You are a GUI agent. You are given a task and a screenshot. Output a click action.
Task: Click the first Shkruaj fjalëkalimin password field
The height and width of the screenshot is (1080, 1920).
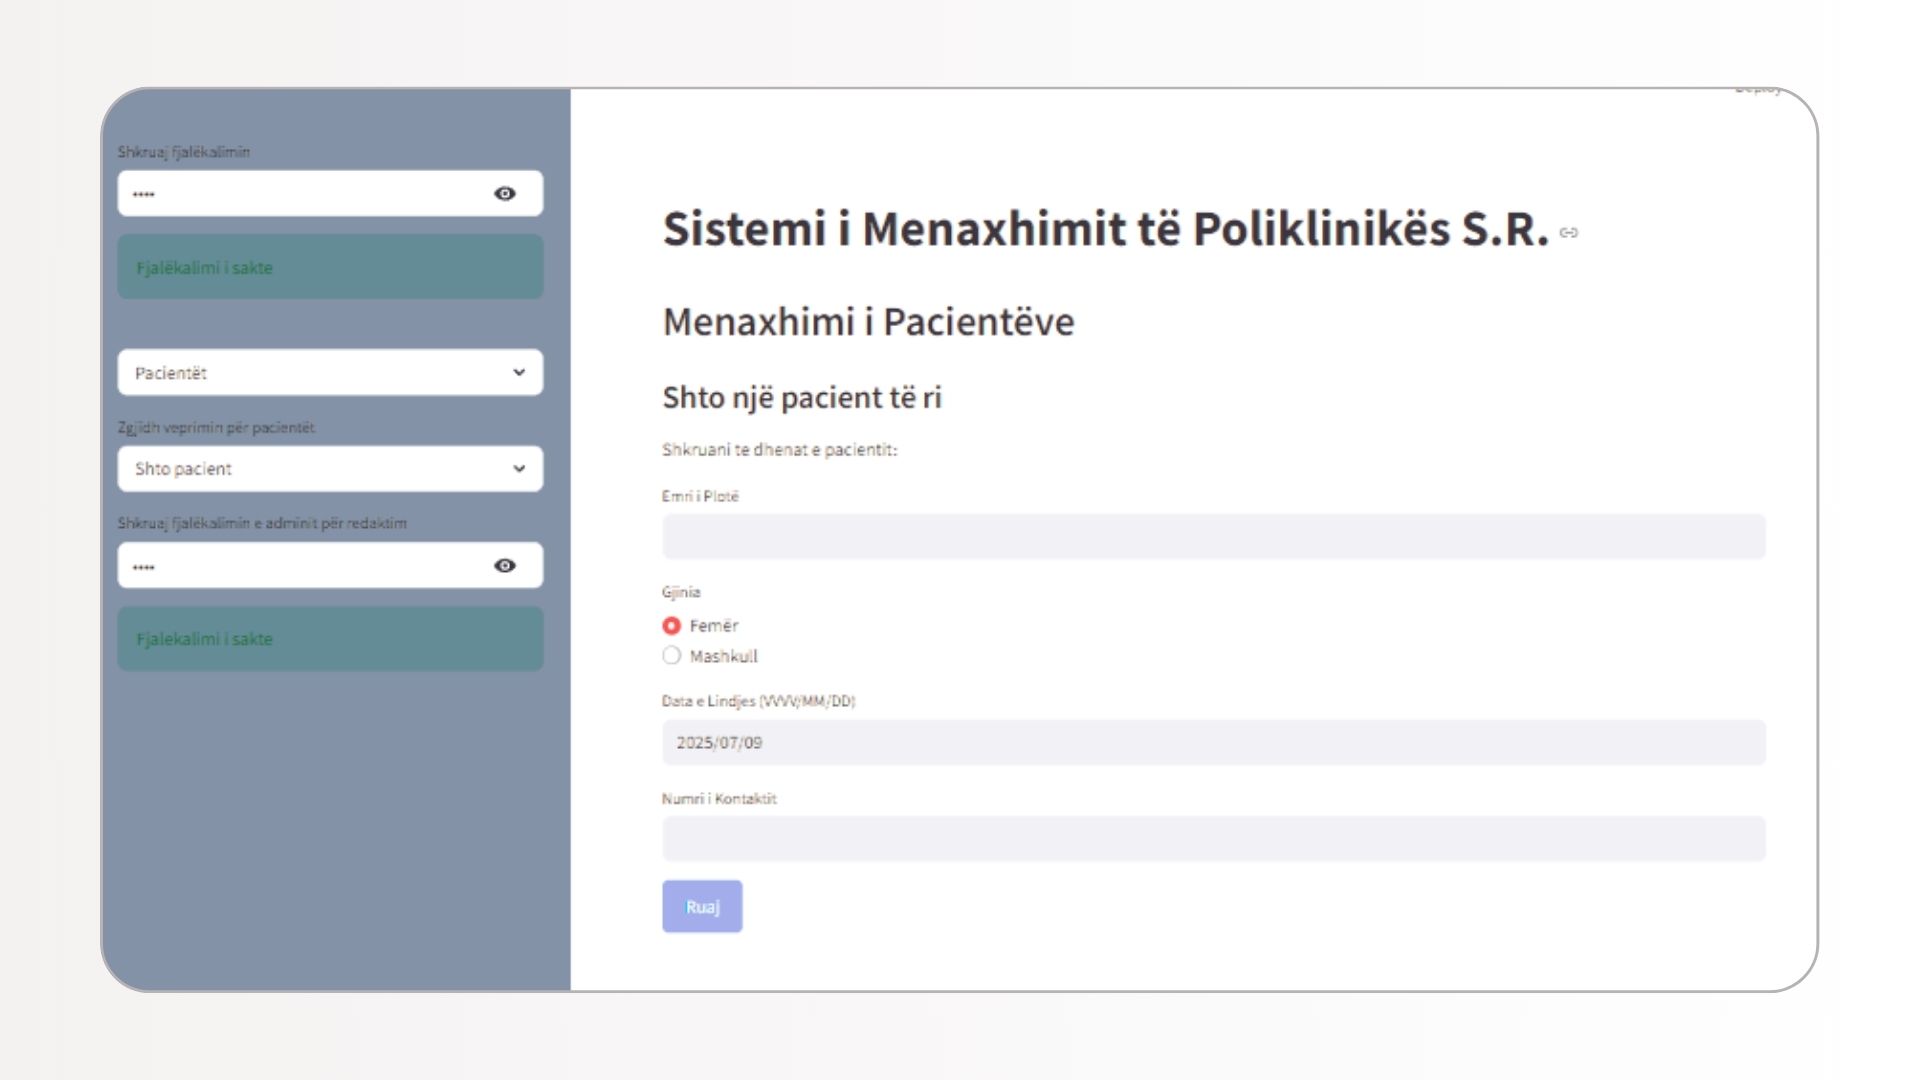point(300,193)
